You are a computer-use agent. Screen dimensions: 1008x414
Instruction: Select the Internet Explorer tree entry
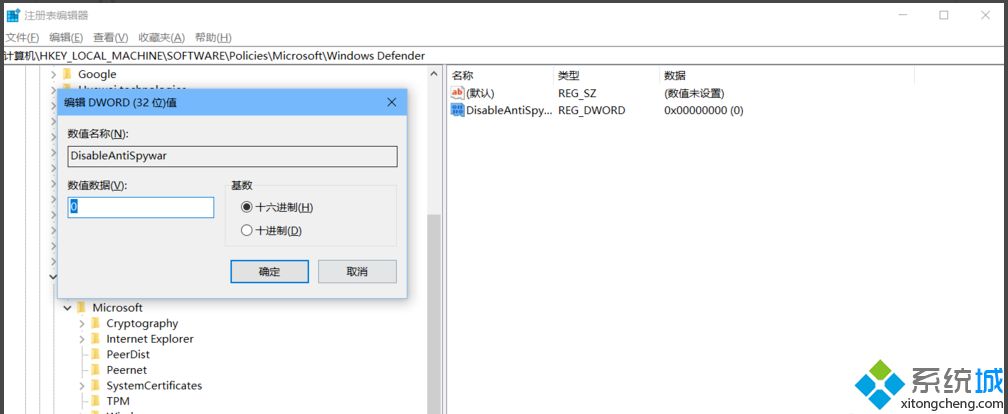tap(150, 339)
